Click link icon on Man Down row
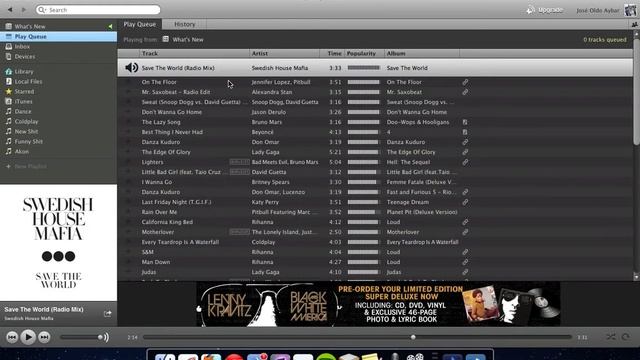The height and width of the screenshot is (360, 640). (465, 262)
